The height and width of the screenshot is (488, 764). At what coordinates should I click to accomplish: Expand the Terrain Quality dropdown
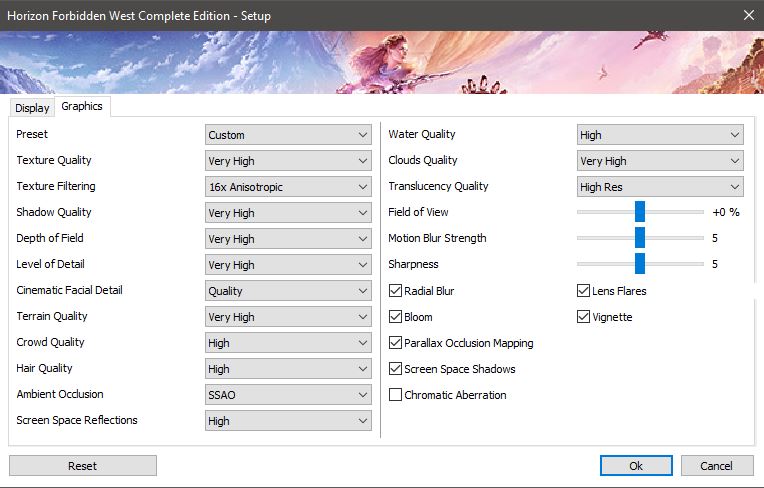(288, 317)
